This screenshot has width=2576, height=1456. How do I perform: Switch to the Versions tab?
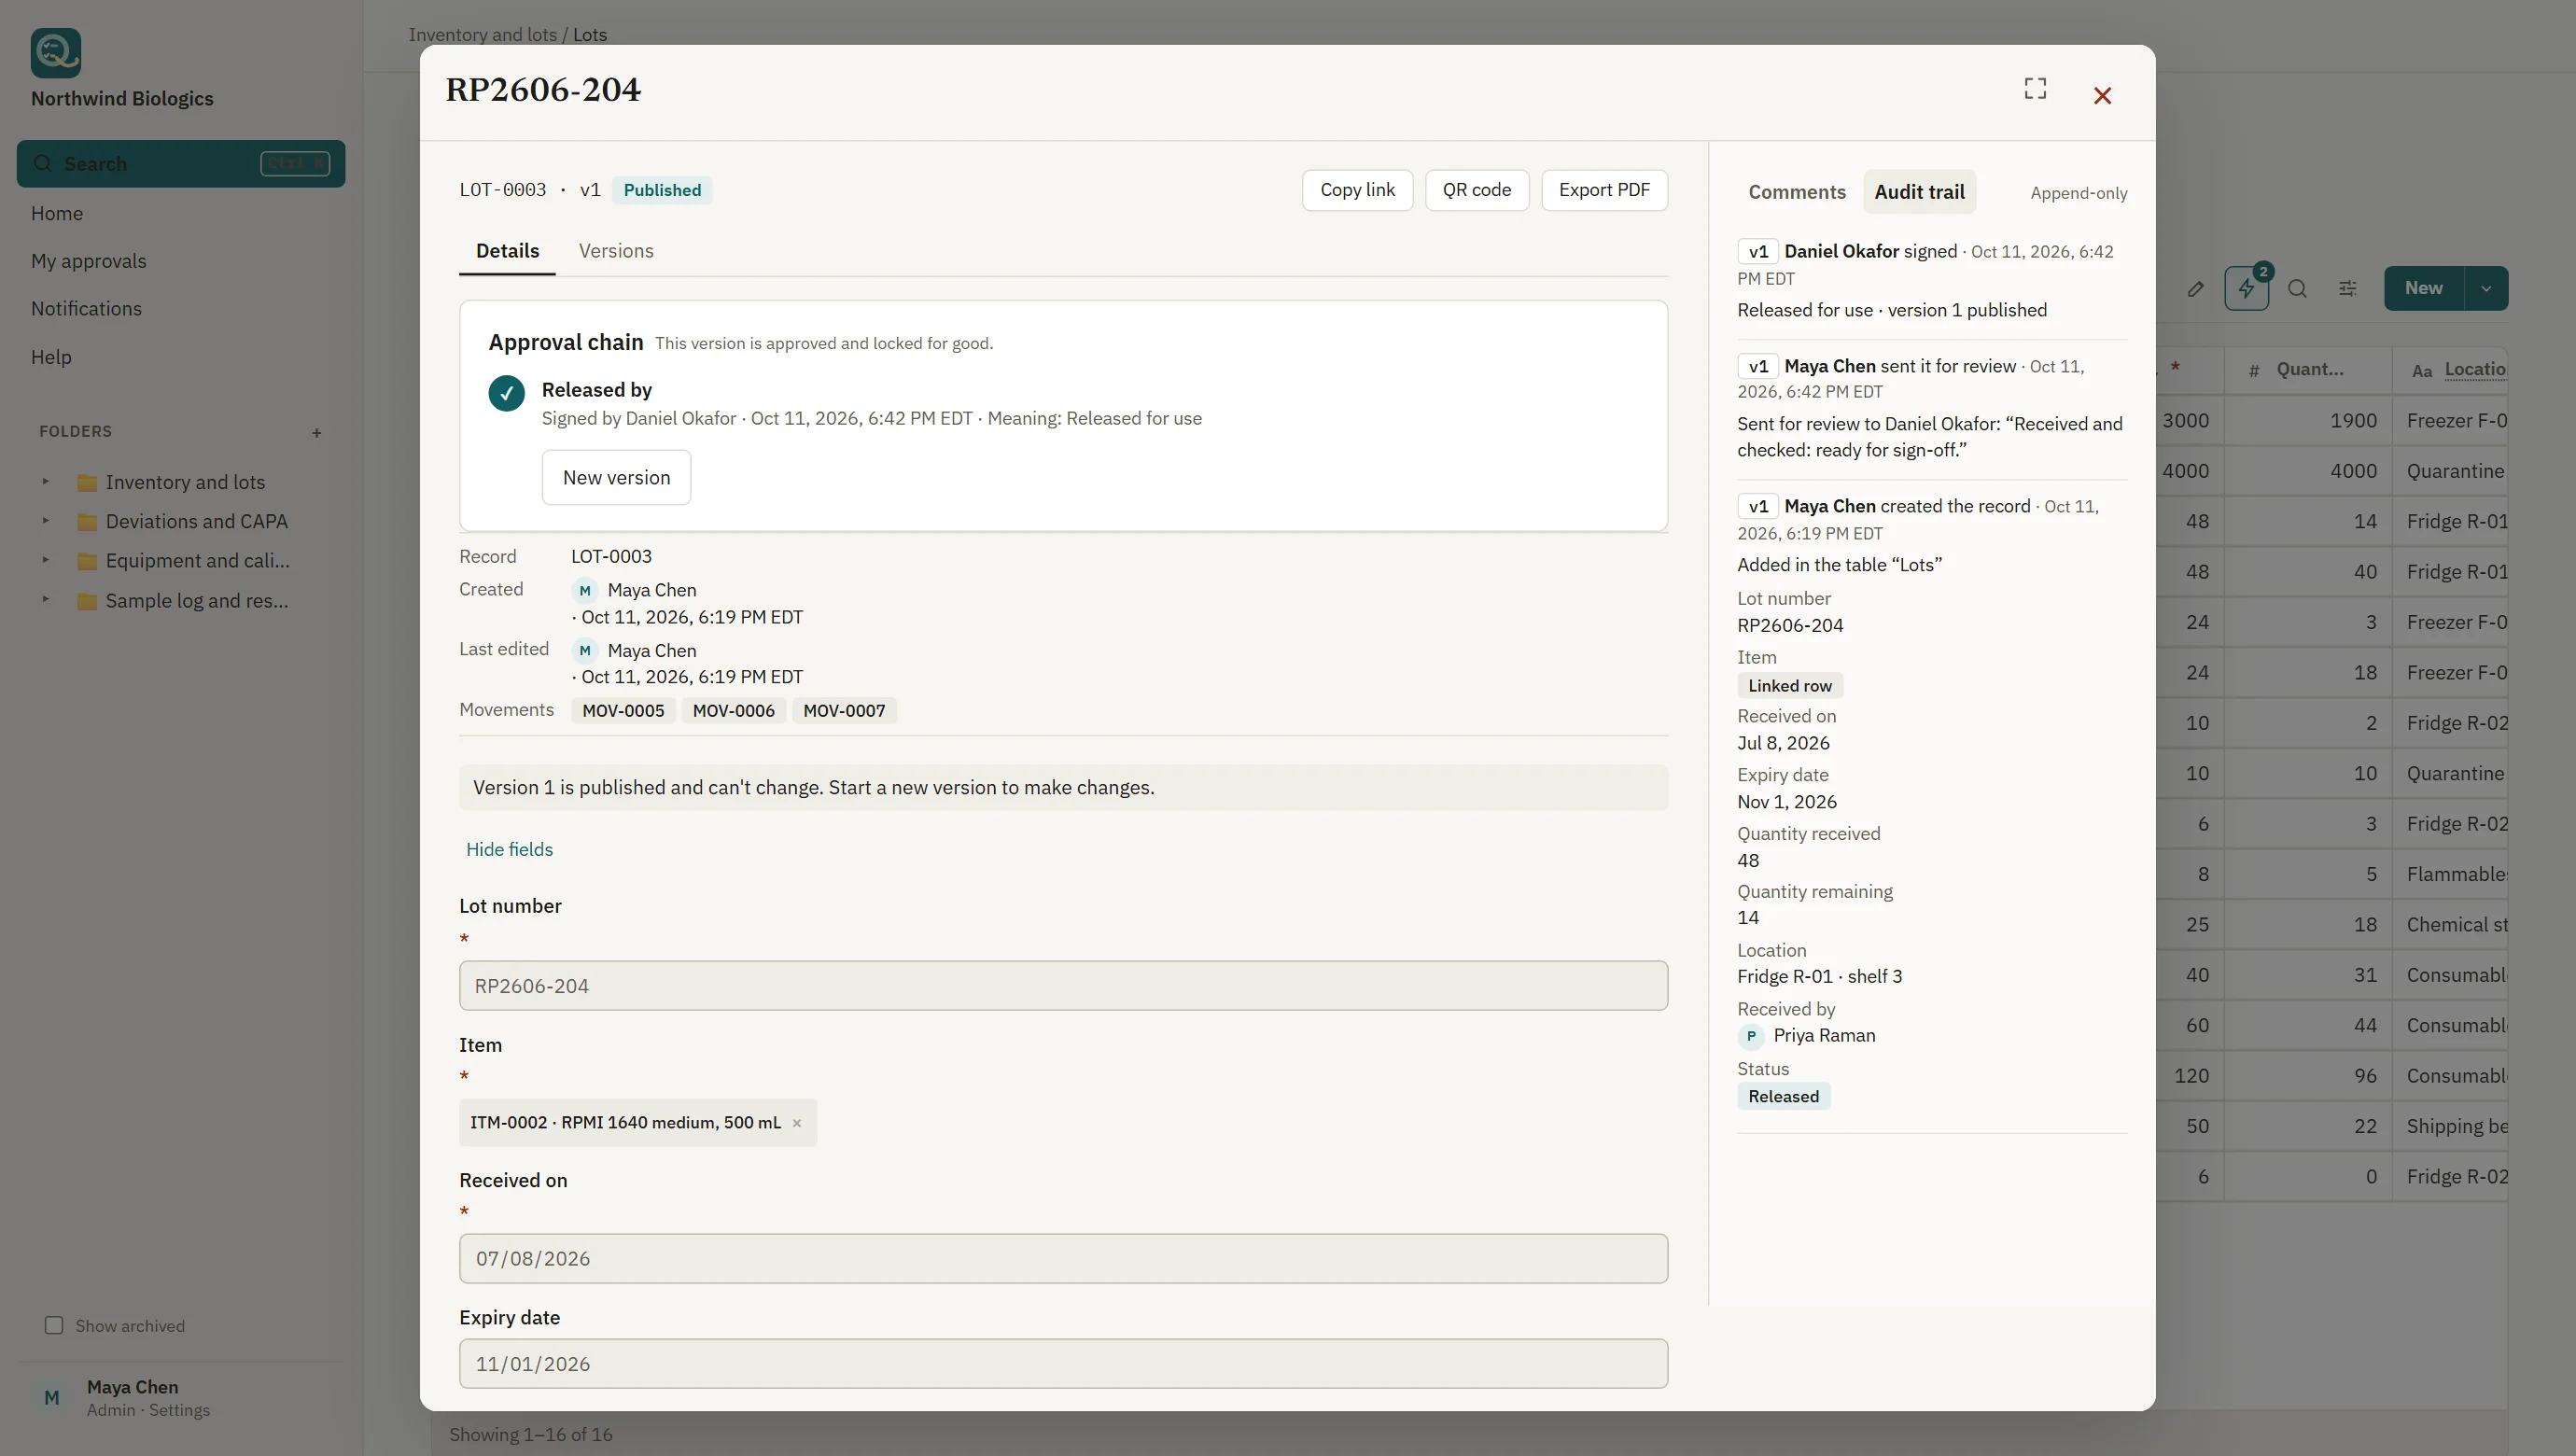tap(616, 251)
